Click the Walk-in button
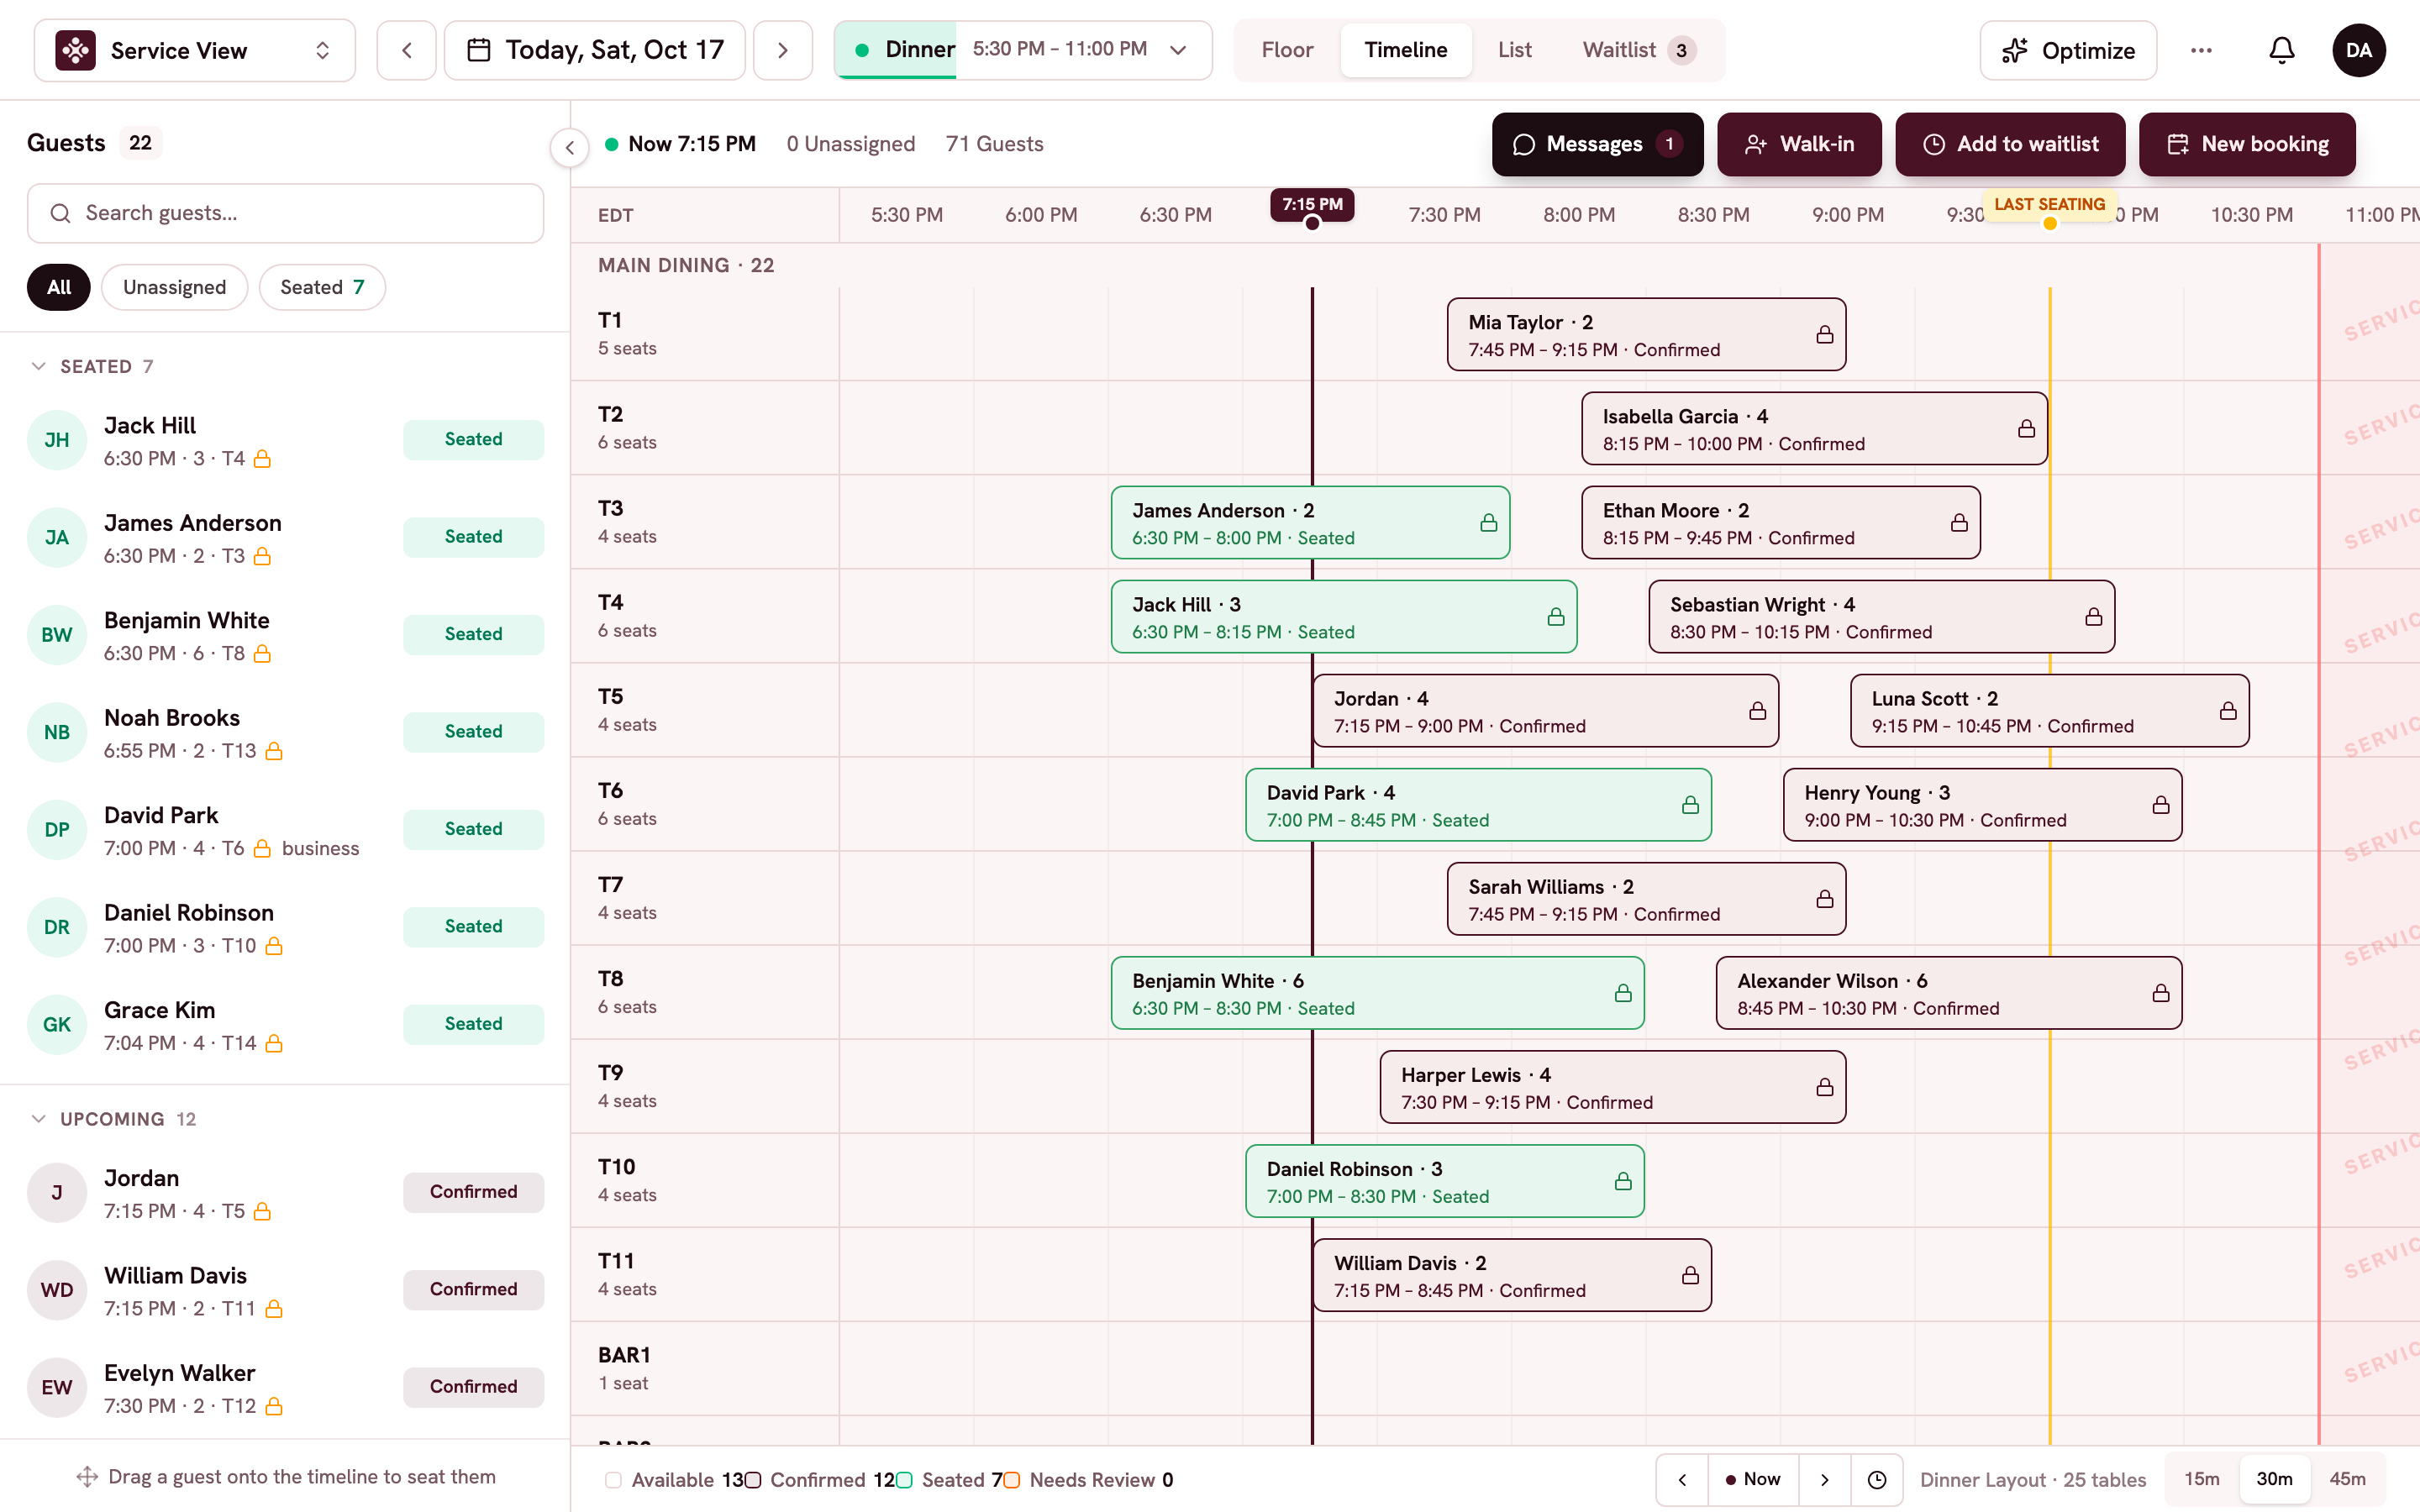 [1799, 144]
